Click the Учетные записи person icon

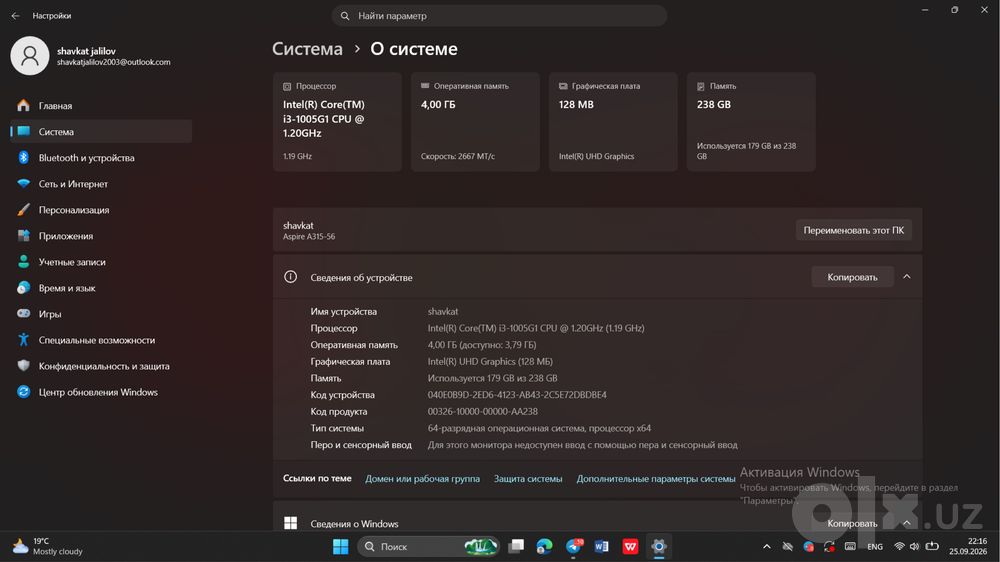pyautogui.click(x=24, y=262)
